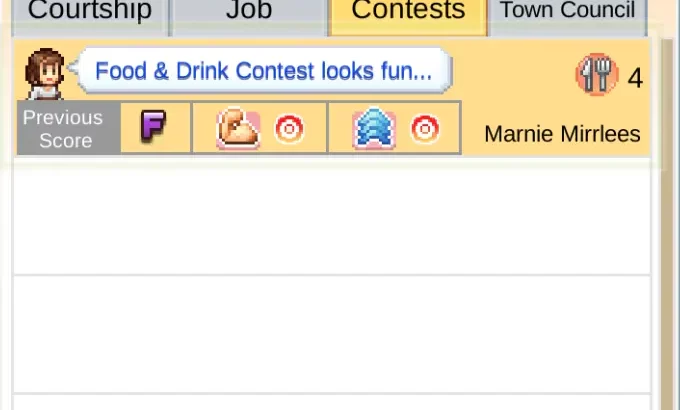Go to the Town Council tab

click(567, 13)
